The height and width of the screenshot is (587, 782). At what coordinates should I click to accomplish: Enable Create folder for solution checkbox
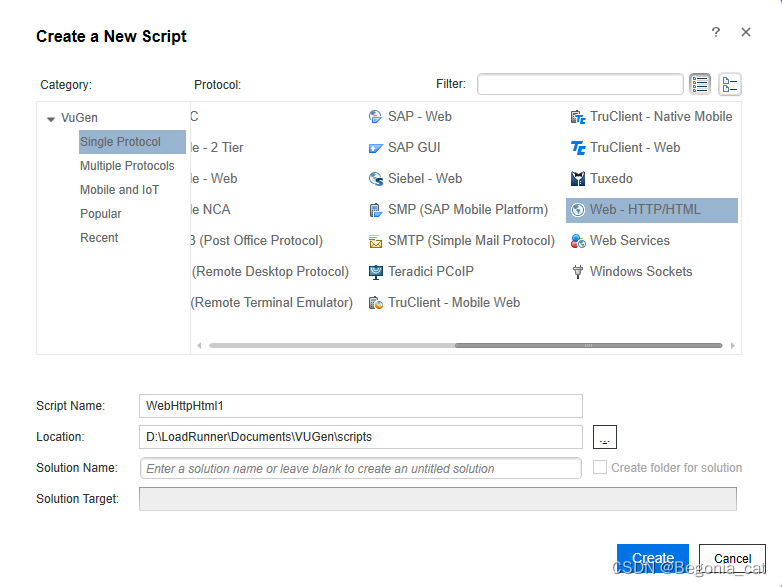[x=600, y=467]
